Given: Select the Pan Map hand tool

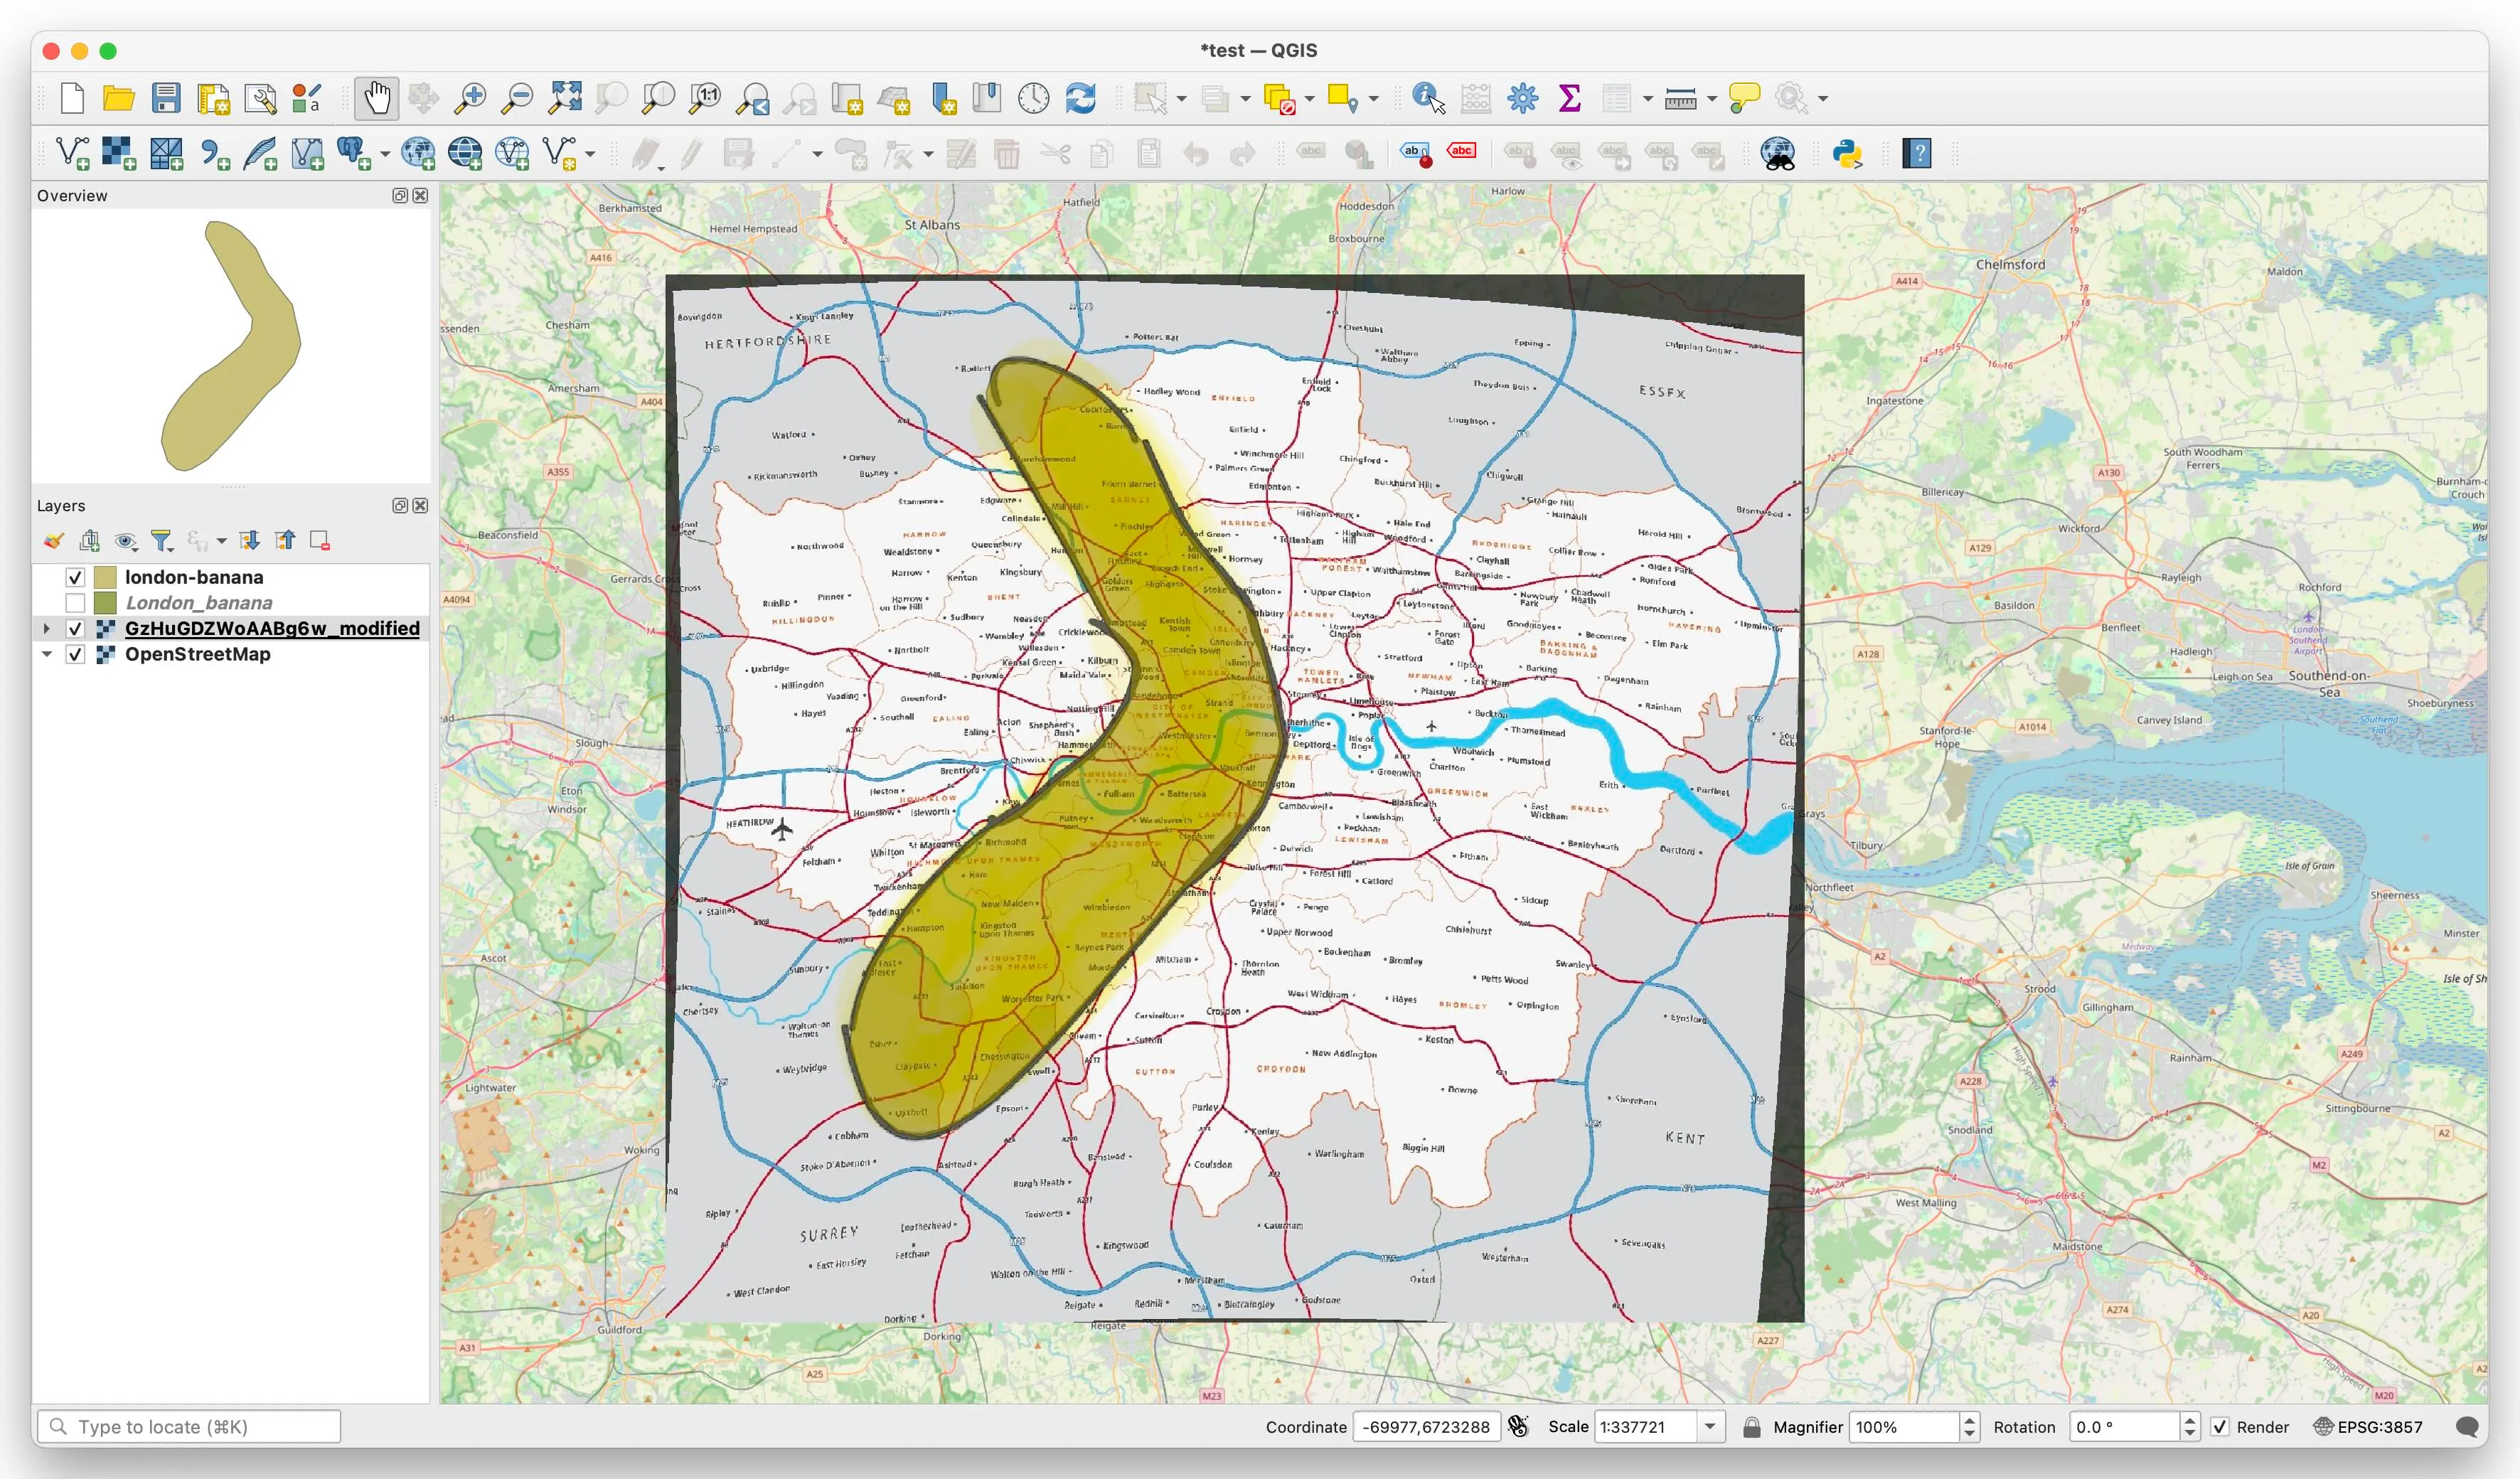Looking at the screenshot, I should point(376,98).
